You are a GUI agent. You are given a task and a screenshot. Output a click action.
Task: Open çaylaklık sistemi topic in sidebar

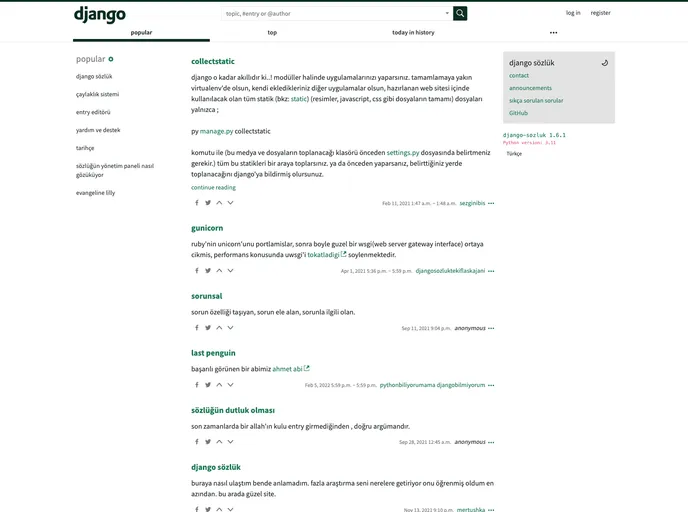coord(97,94)
